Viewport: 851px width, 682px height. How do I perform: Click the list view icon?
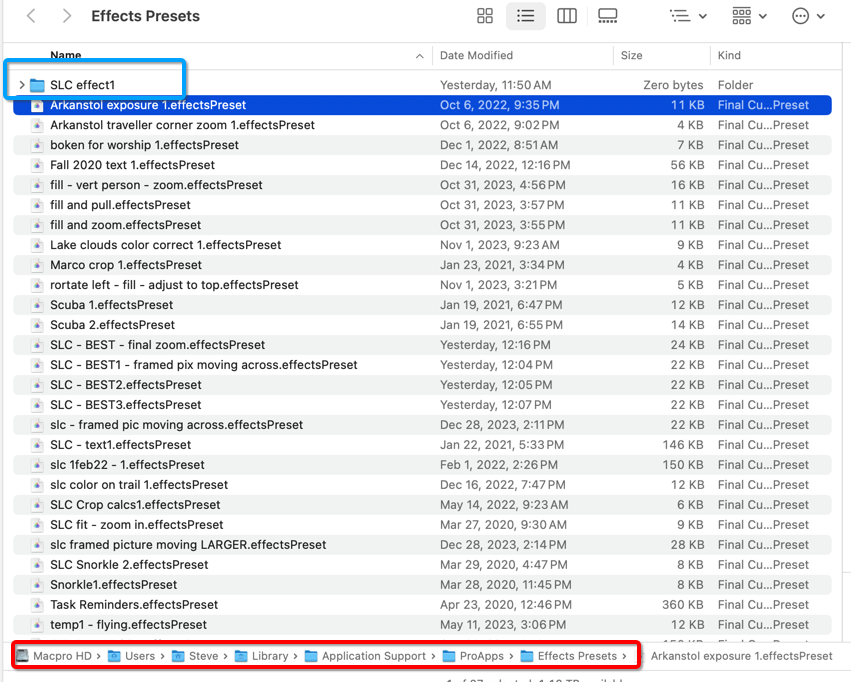click(527, 16)
